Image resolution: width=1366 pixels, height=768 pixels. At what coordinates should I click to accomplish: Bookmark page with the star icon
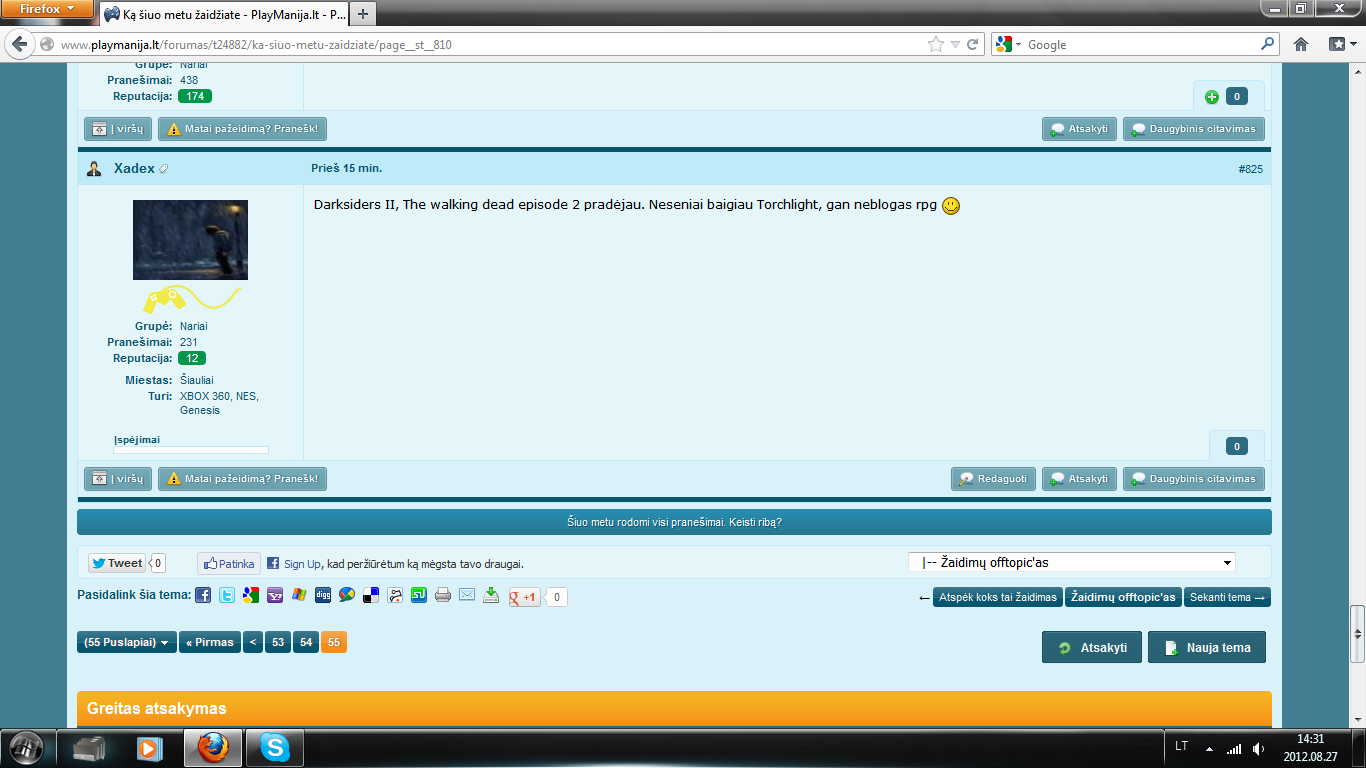pyautogui.click(x=936, y=44)
